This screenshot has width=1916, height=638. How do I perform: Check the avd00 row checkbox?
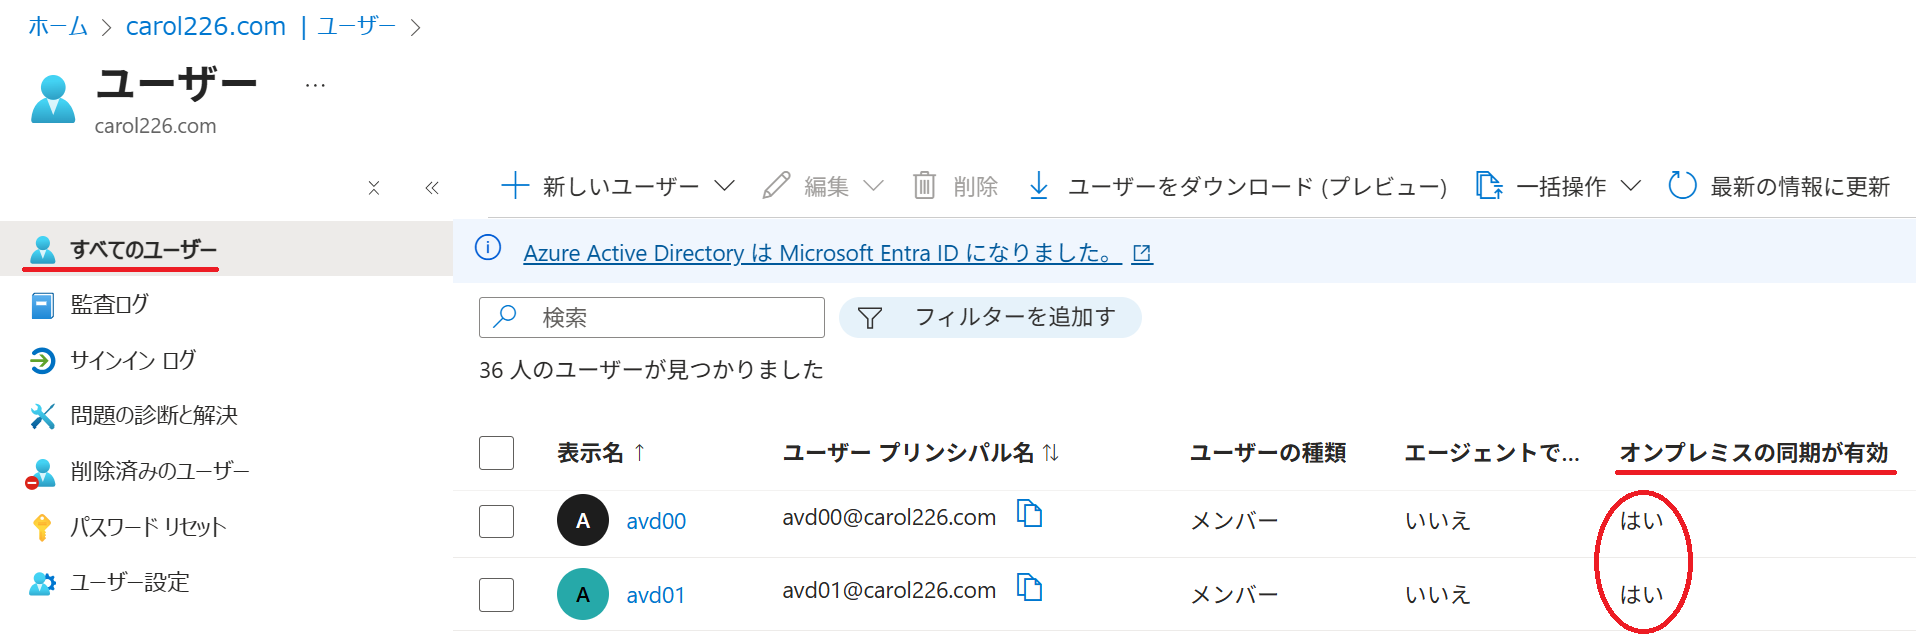coord(496,521)
